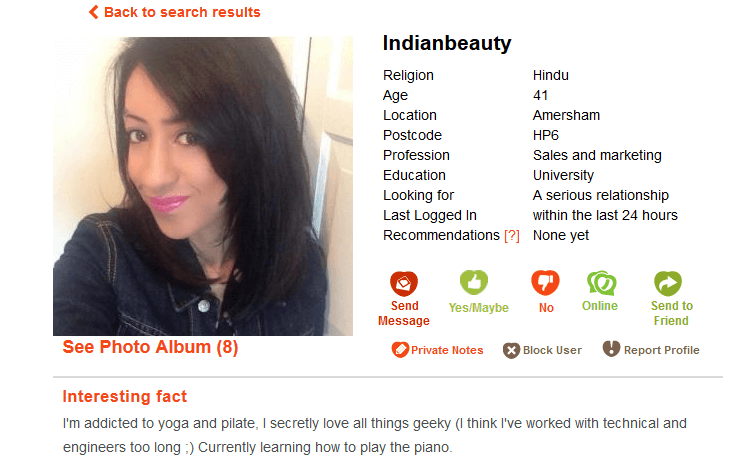This screenshot has height=462, width=740.
Task: Click the Report Profile exclamation icon
Action: tap(611, 349)
